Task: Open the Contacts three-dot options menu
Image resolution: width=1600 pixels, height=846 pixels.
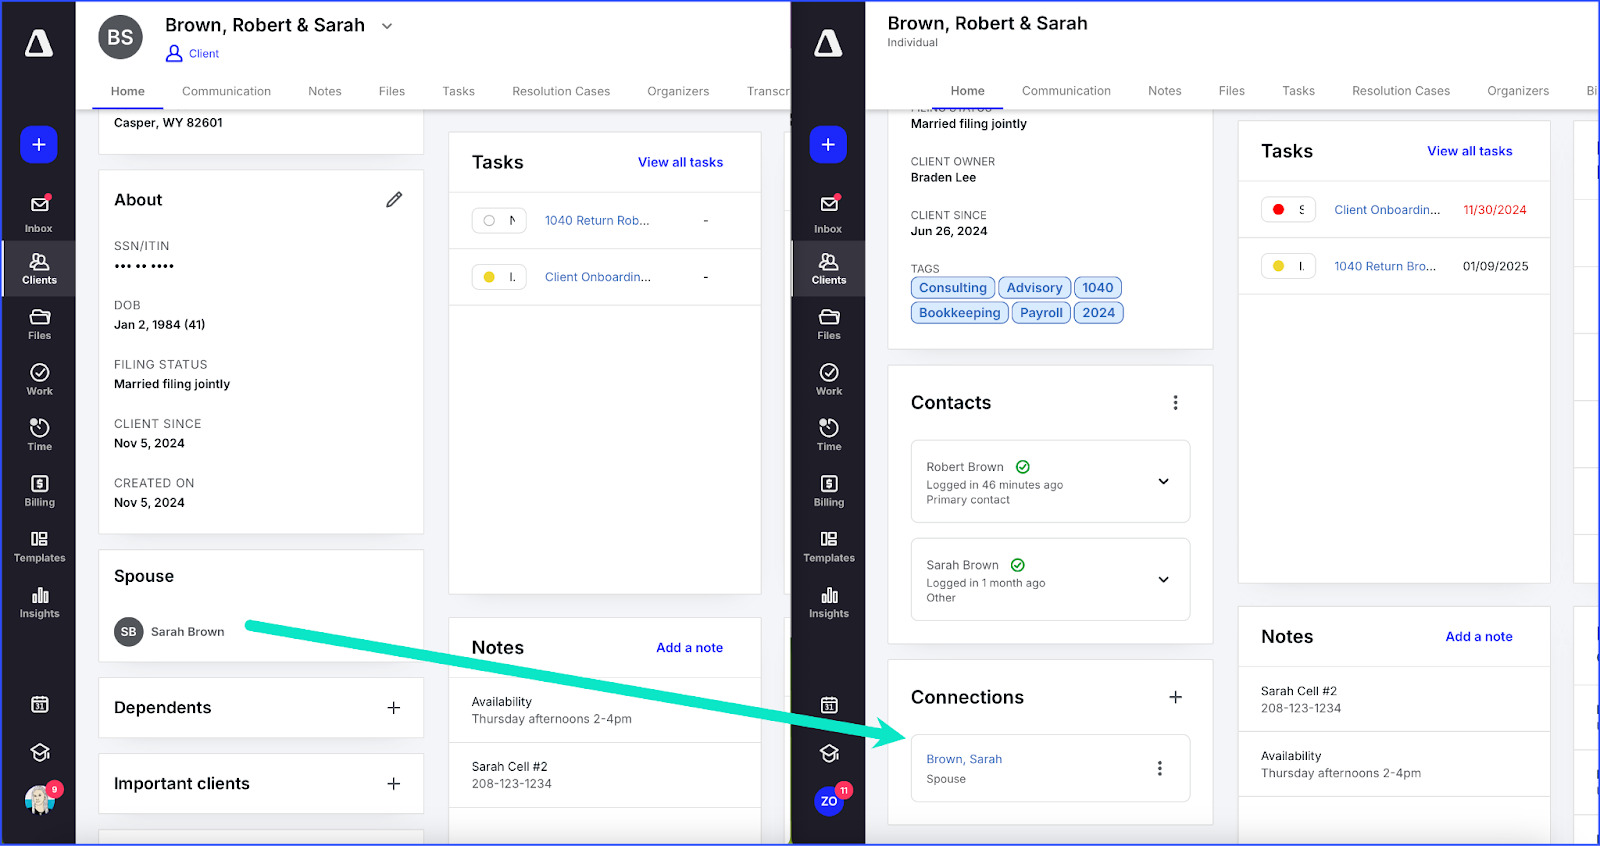Action: coord(1175,403)
